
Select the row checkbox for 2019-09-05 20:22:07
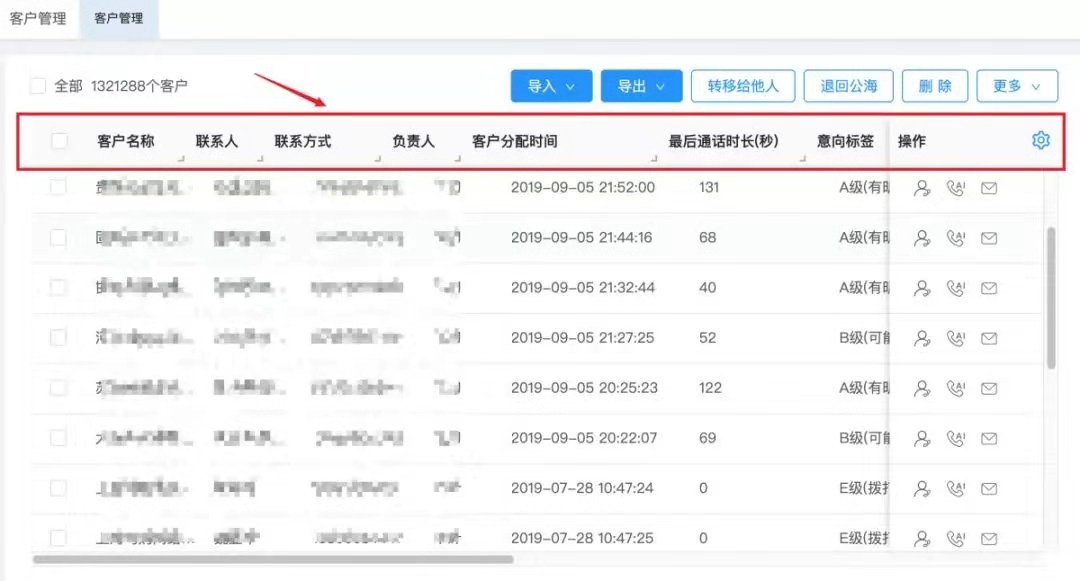click(x=59, y=438)
